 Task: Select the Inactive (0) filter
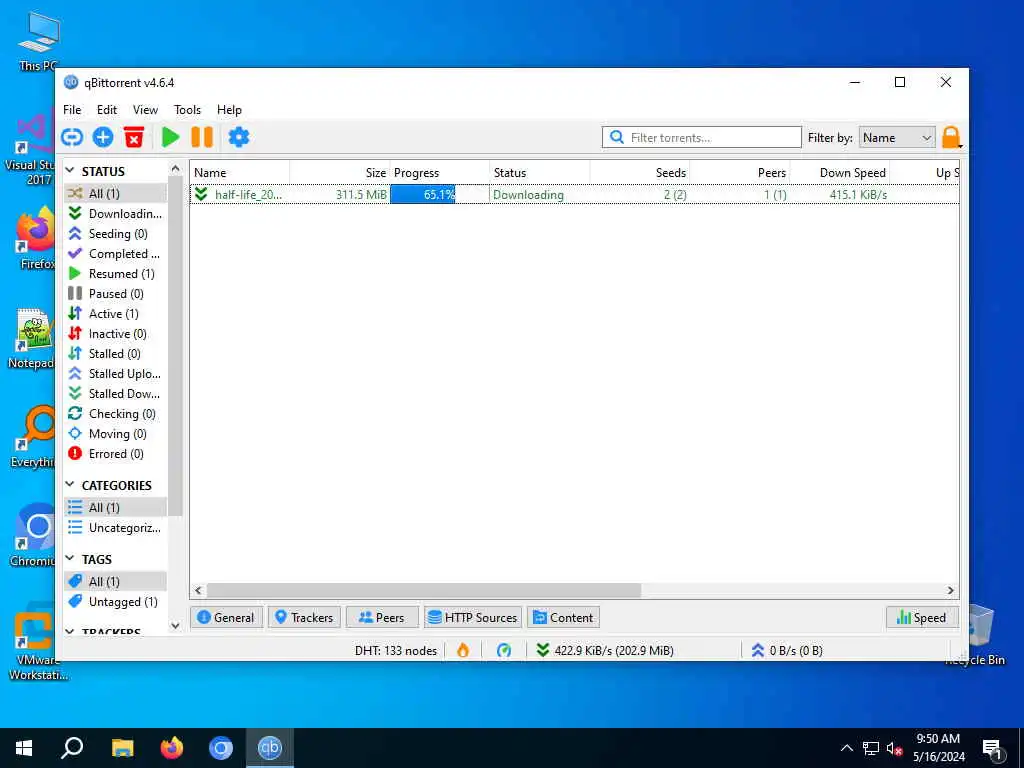pos(116,334)
